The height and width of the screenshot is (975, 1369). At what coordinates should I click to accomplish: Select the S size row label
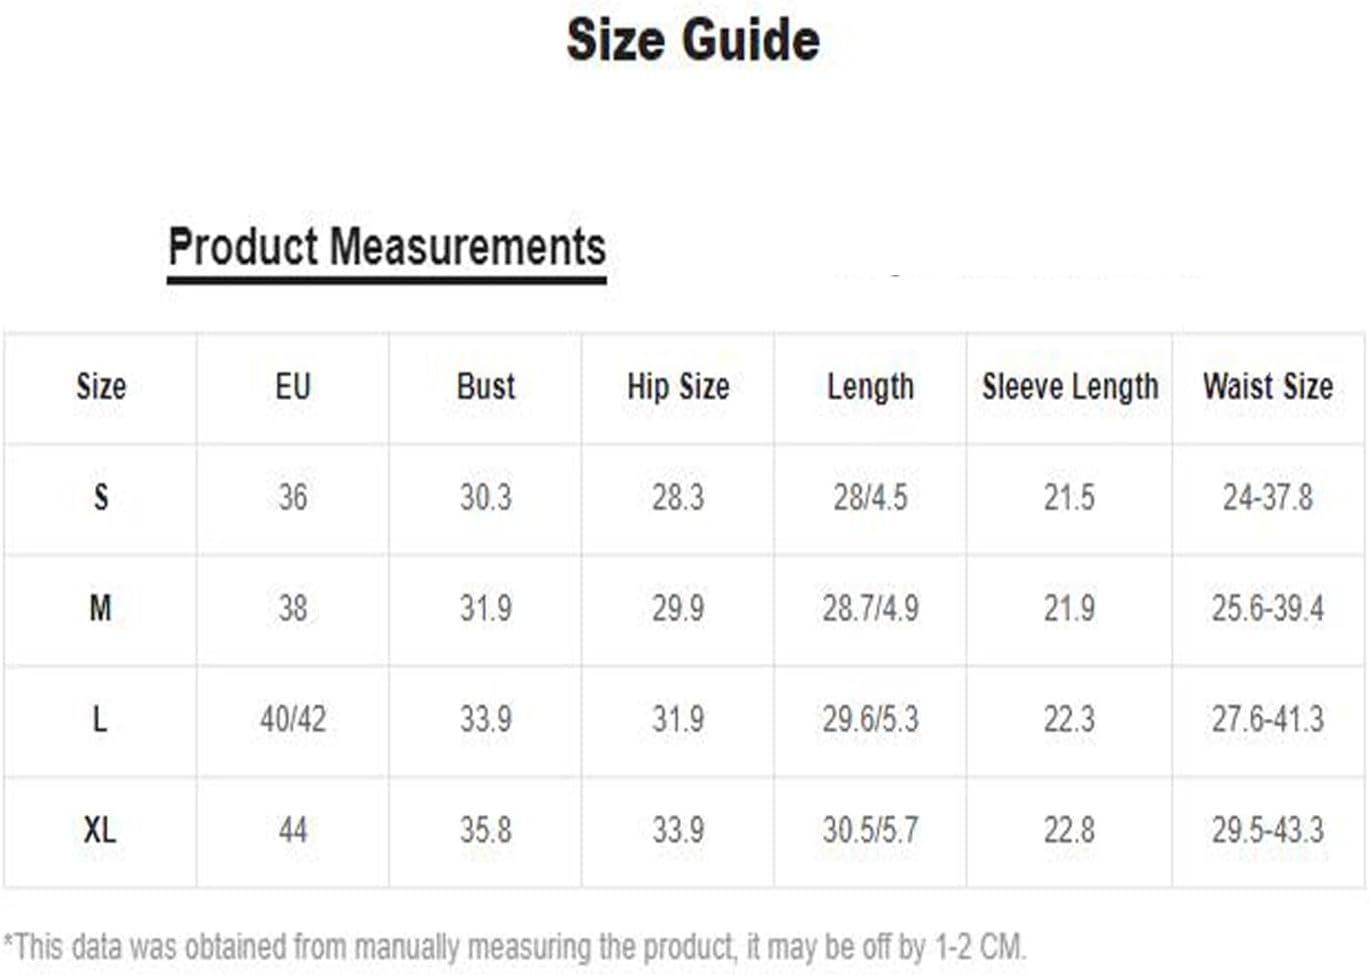click(x=101, y=497)
